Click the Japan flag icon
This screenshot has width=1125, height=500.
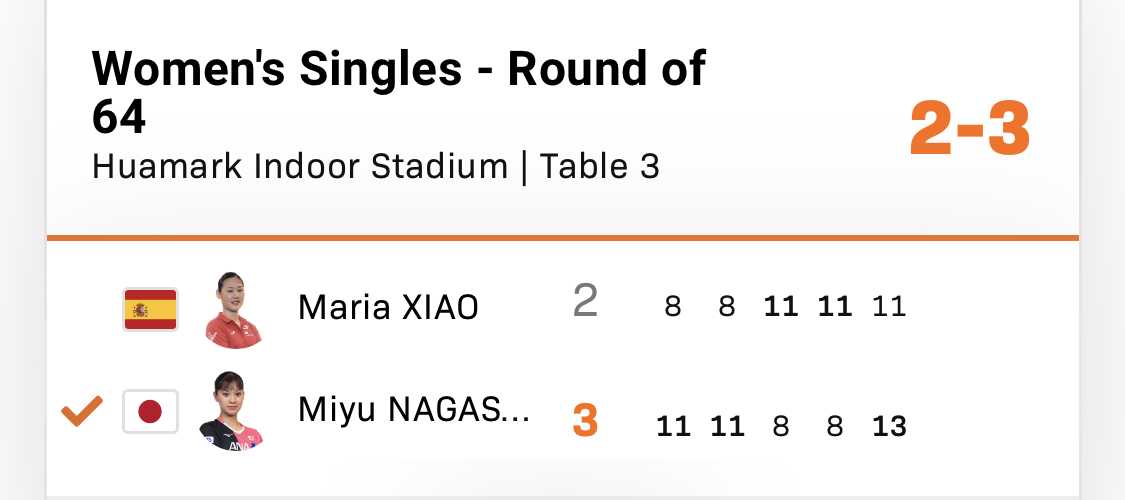coord(150,412)
